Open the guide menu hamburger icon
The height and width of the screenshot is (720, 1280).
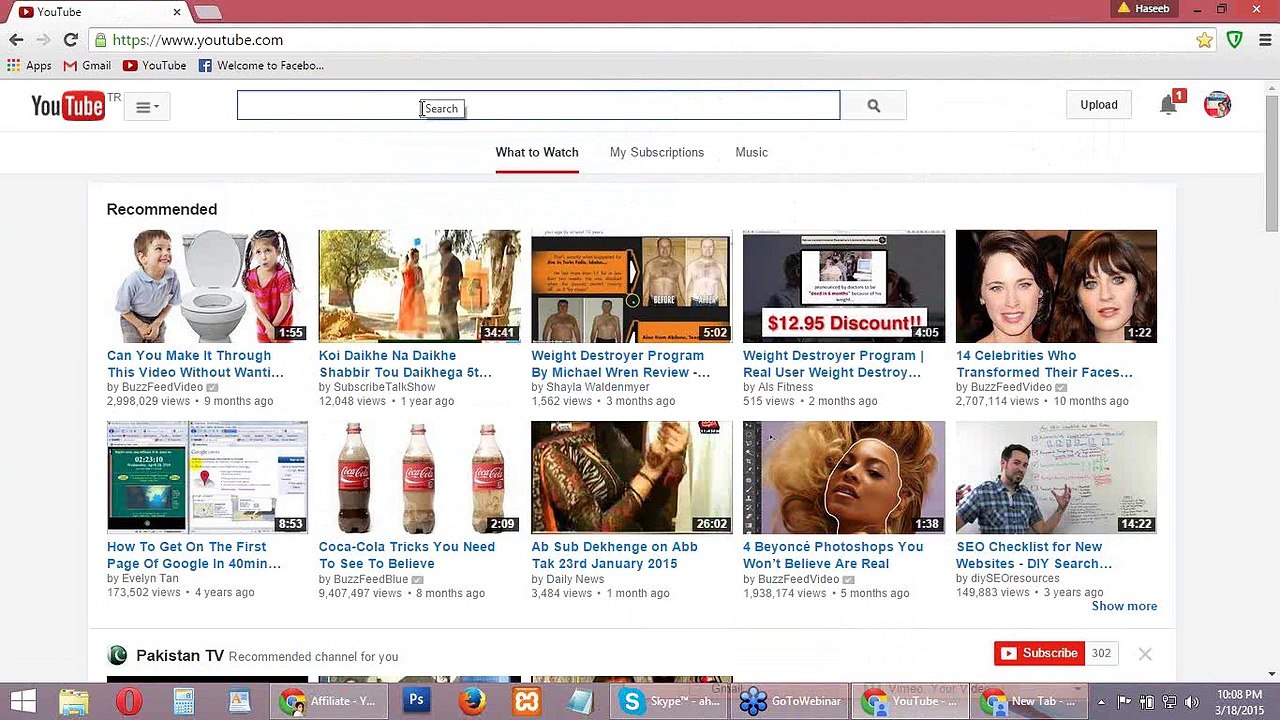point(147,107)
